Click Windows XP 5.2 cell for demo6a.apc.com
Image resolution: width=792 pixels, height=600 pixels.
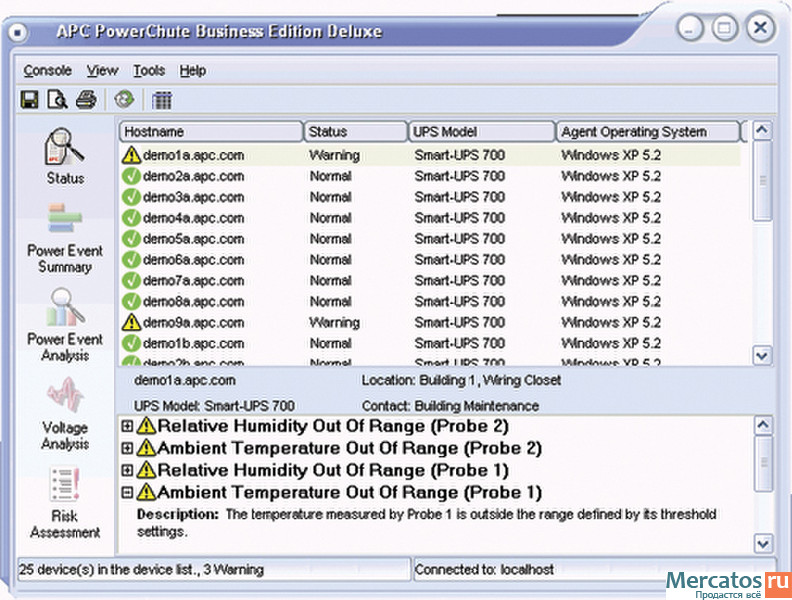click(611, 260)
